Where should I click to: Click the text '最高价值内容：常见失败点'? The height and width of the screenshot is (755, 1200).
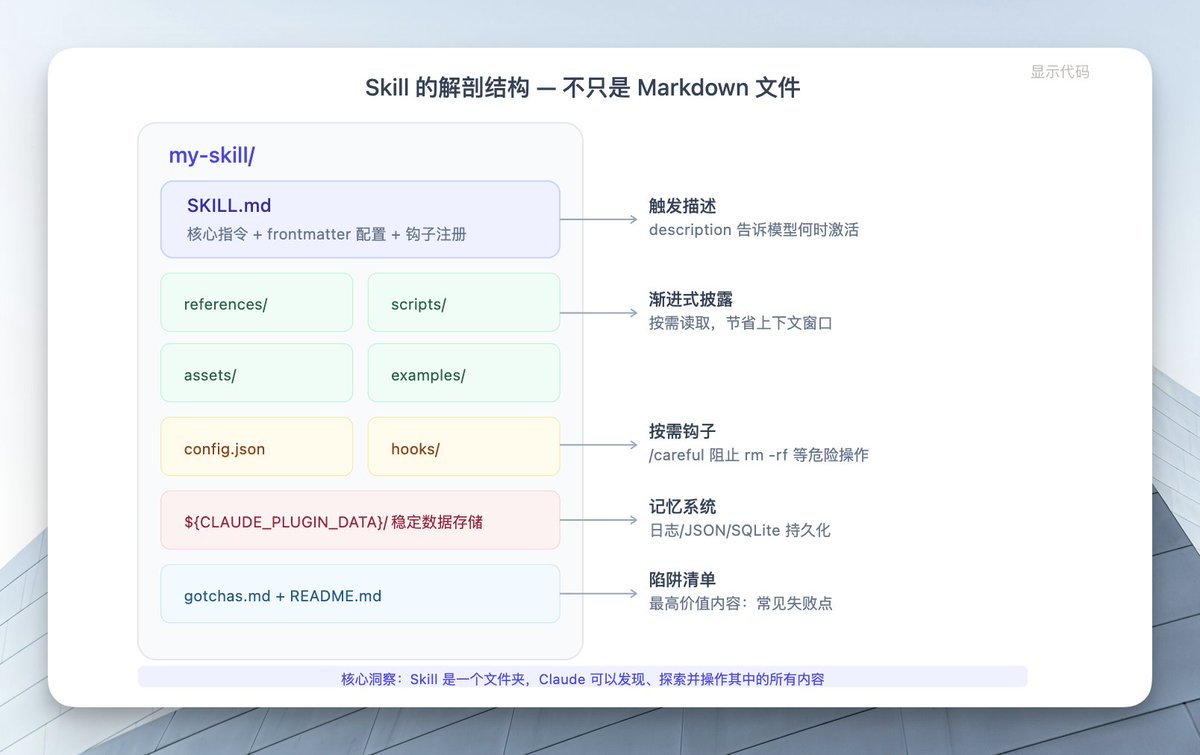[x=741, y=603]
